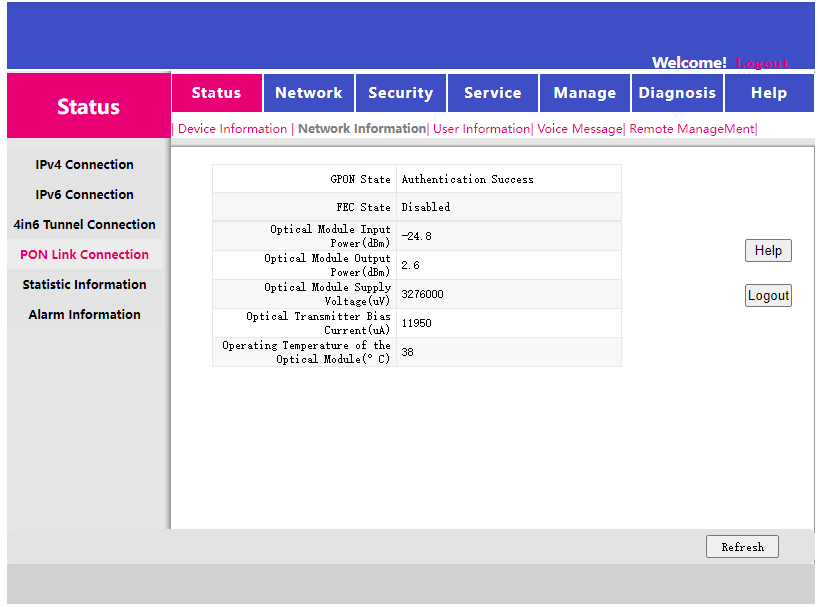Click the Operating Temperature label
820x607 pixels.
306,352
